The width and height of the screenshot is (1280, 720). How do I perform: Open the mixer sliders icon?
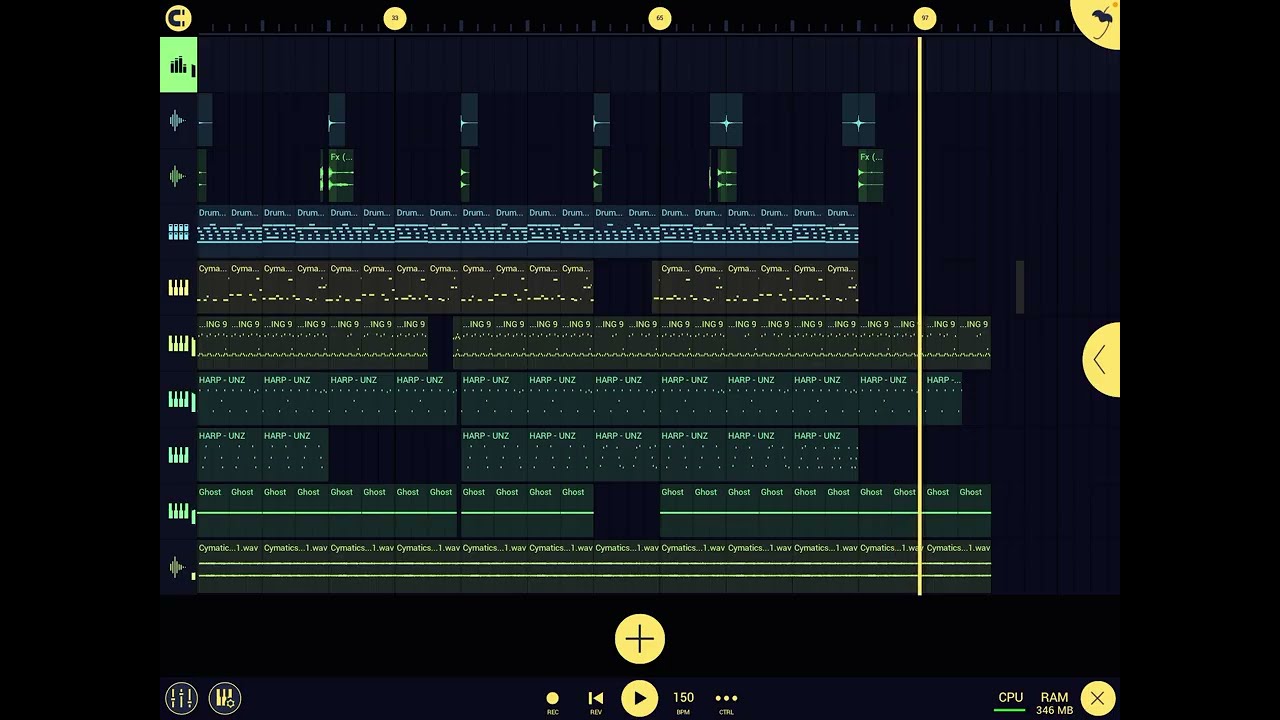181,698
